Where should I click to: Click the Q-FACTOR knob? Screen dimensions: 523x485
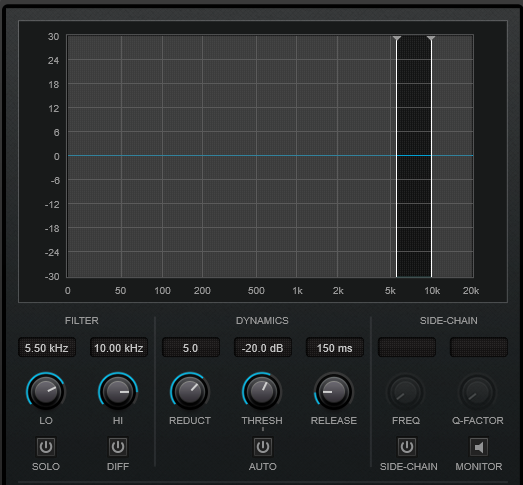[478, 392]
